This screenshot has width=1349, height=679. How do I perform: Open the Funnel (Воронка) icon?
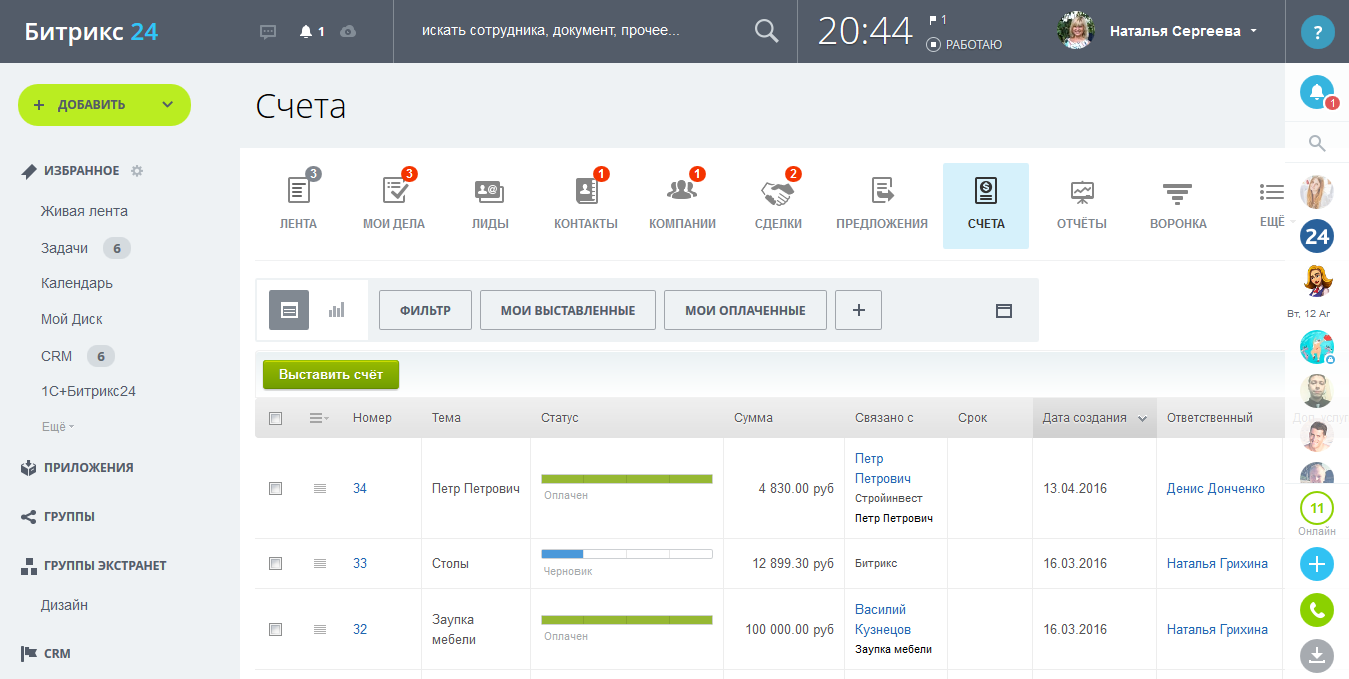click(1177, 191)
